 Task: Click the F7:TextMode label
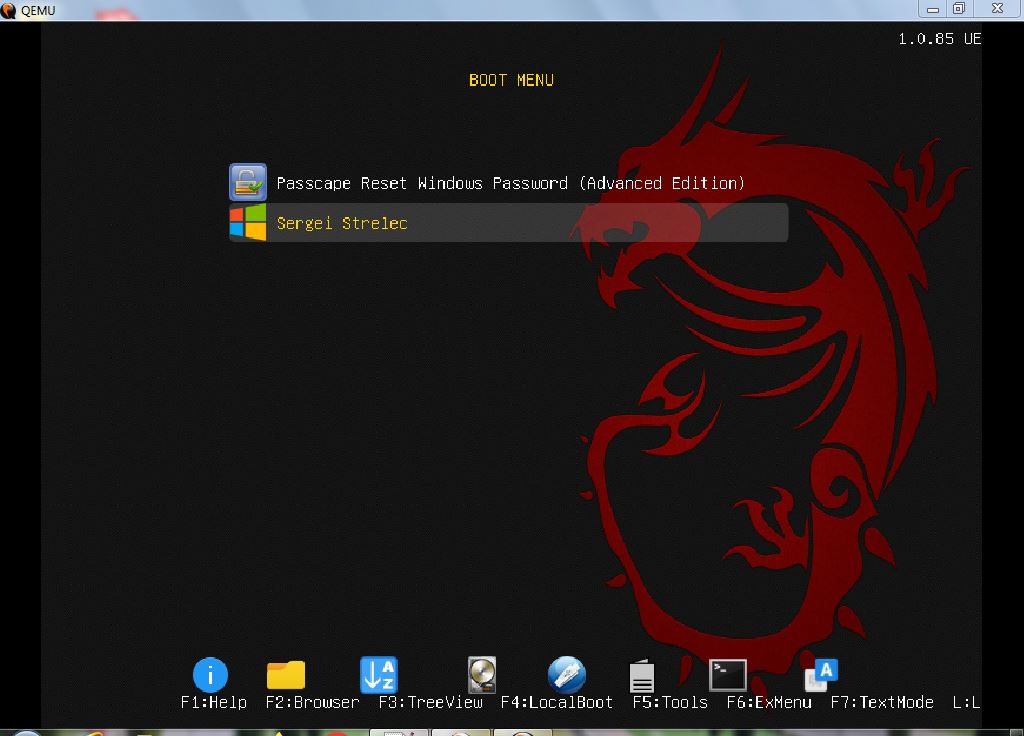[882, 703]
